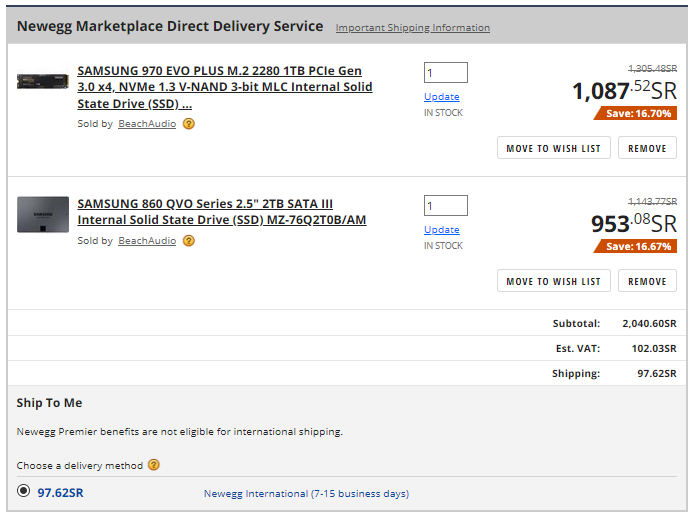
Task: Click help icon beside 860 QVO seller BeachAudio
Action: 188,241
